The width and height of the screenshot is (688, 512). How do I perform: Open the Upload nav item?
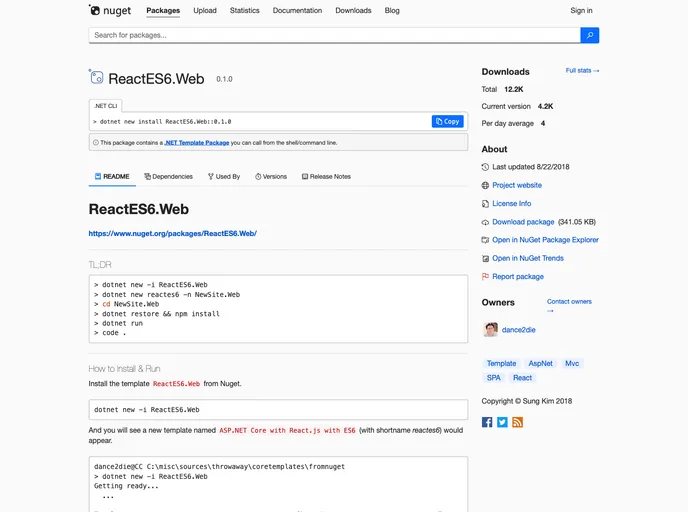pos(205,11)
